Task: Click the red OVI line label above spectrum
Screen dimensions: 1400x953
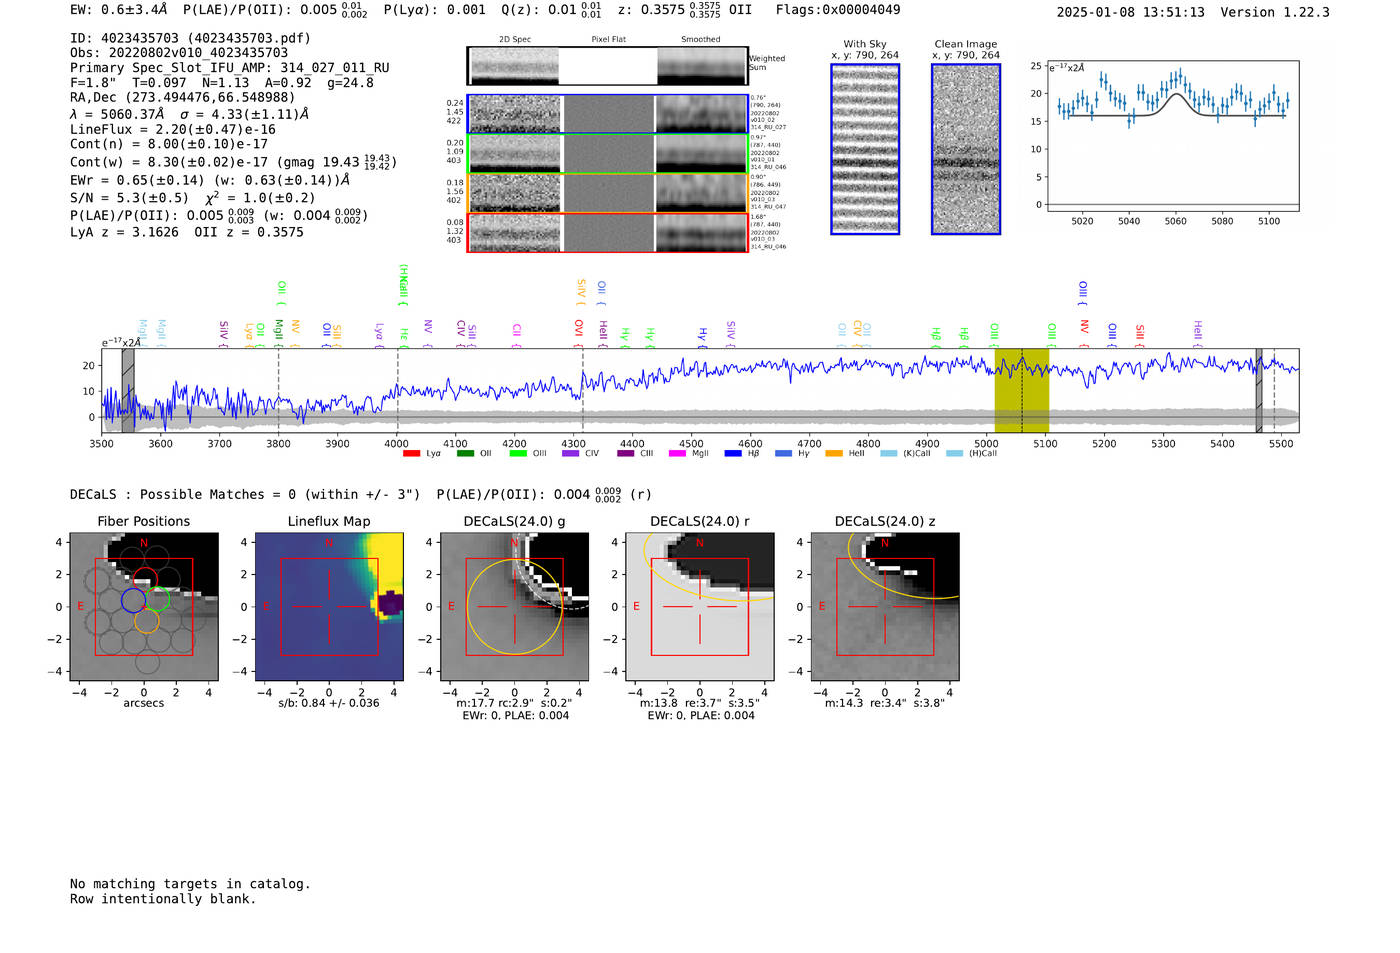Action: pyautogui.click(x=578, y=328)
